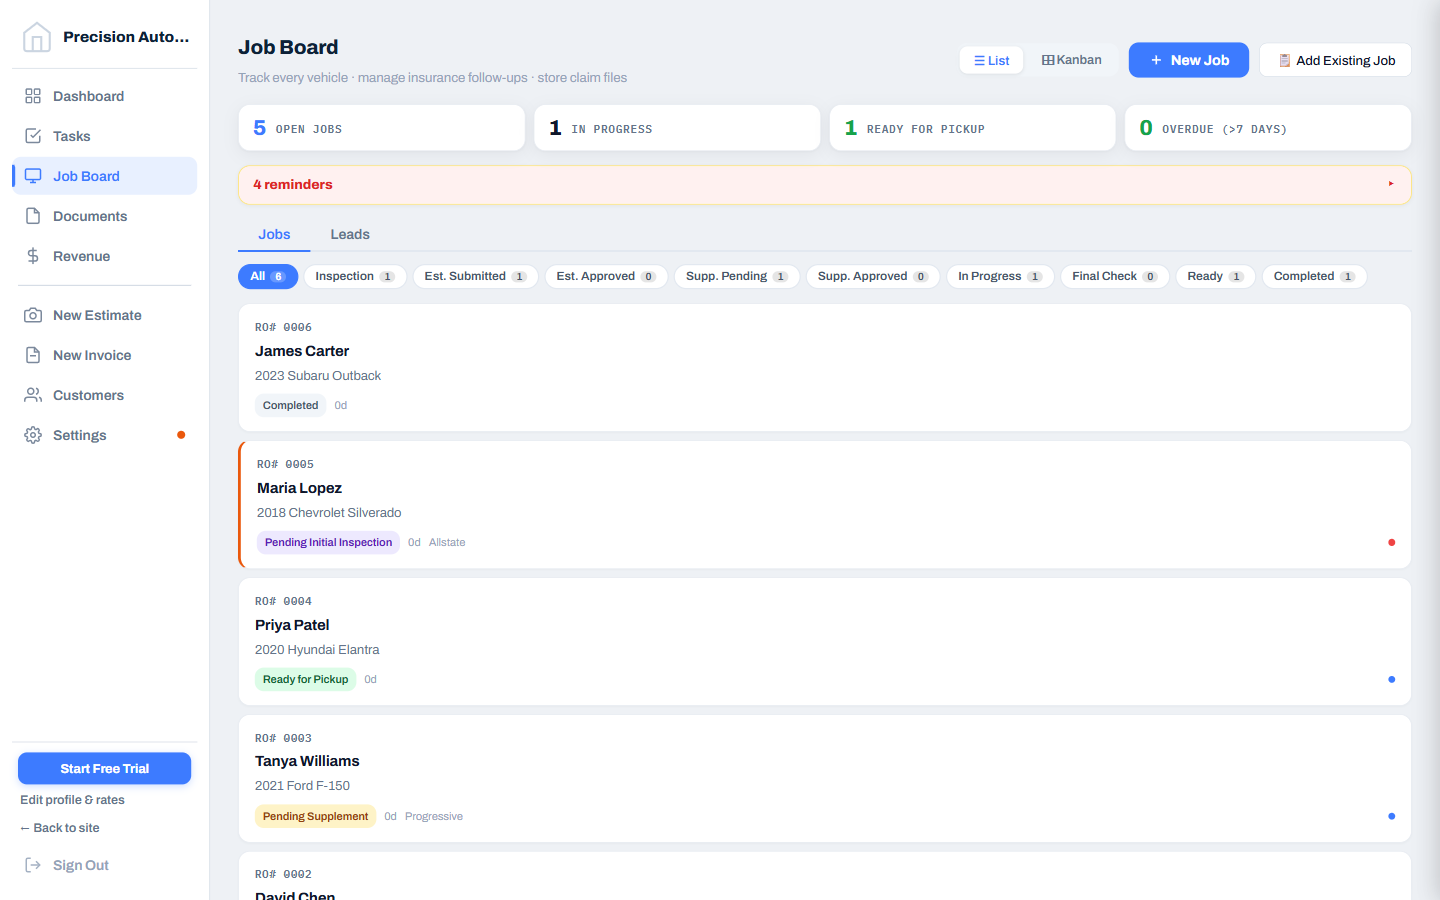Filter jobs by Est. Approved
1440x900 pixels.
tap(606, 276)
